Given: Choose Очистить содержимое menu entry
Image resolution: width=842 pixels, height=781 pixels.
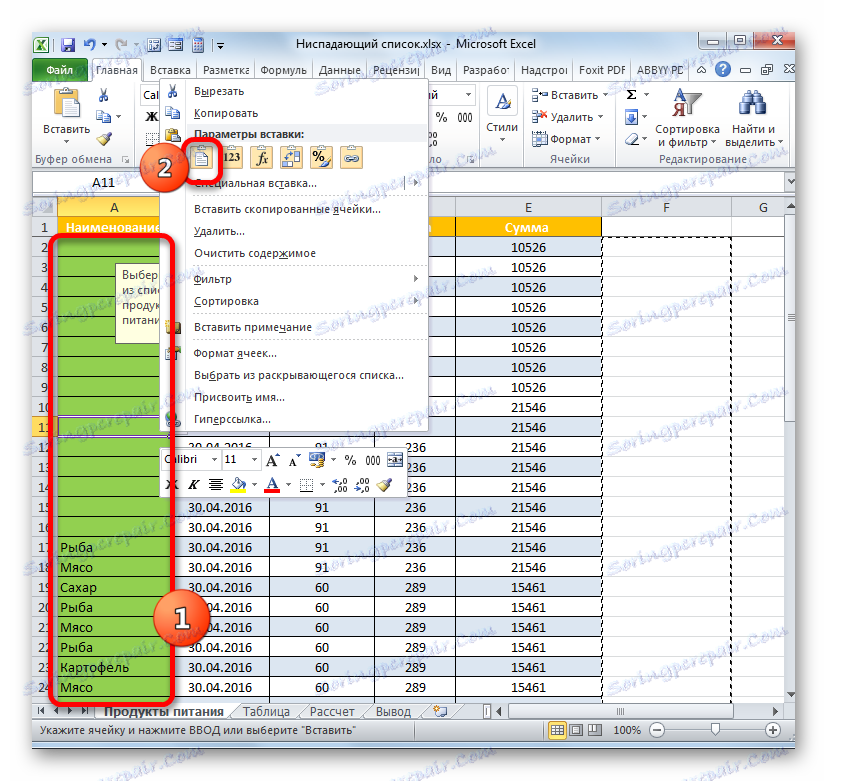Looking at the screenshot, I should point(255,253).
